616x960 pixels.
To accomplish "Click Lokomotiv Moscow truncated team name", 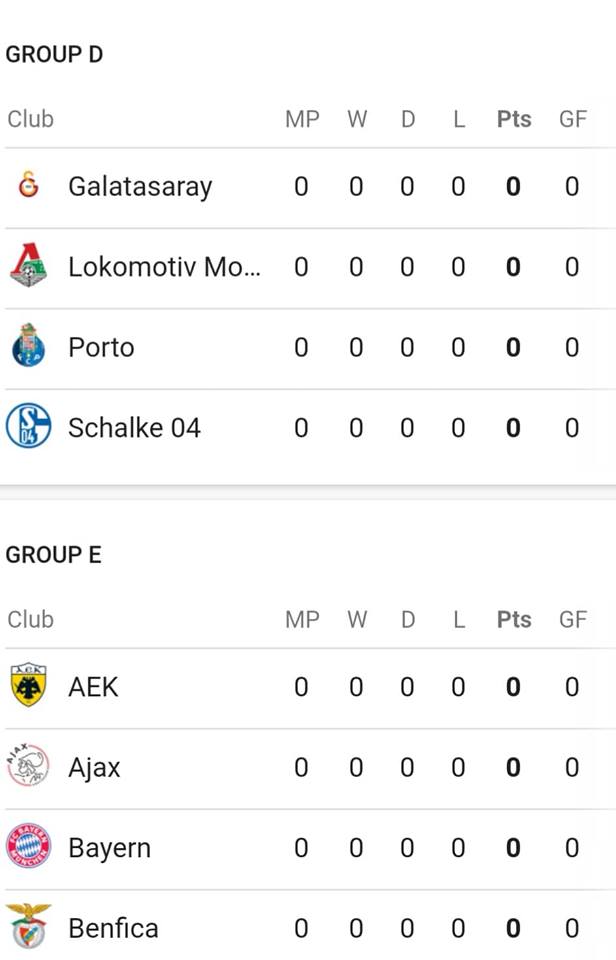I will [x=165, y=267].
